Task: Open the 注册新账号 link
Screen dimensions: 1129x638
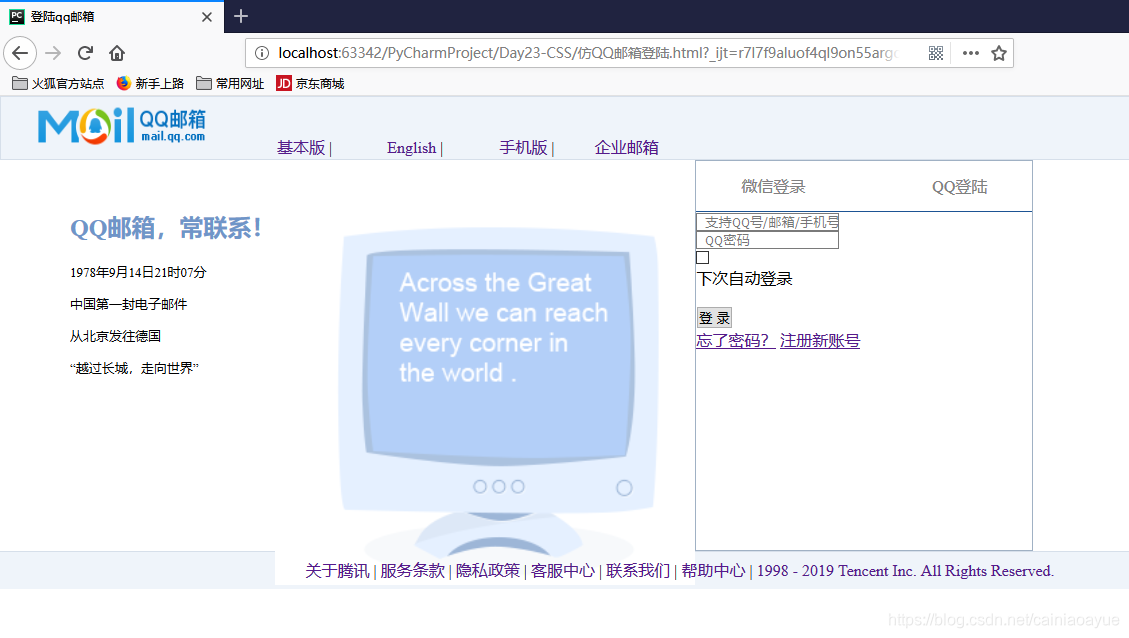Action: point(820,341)
